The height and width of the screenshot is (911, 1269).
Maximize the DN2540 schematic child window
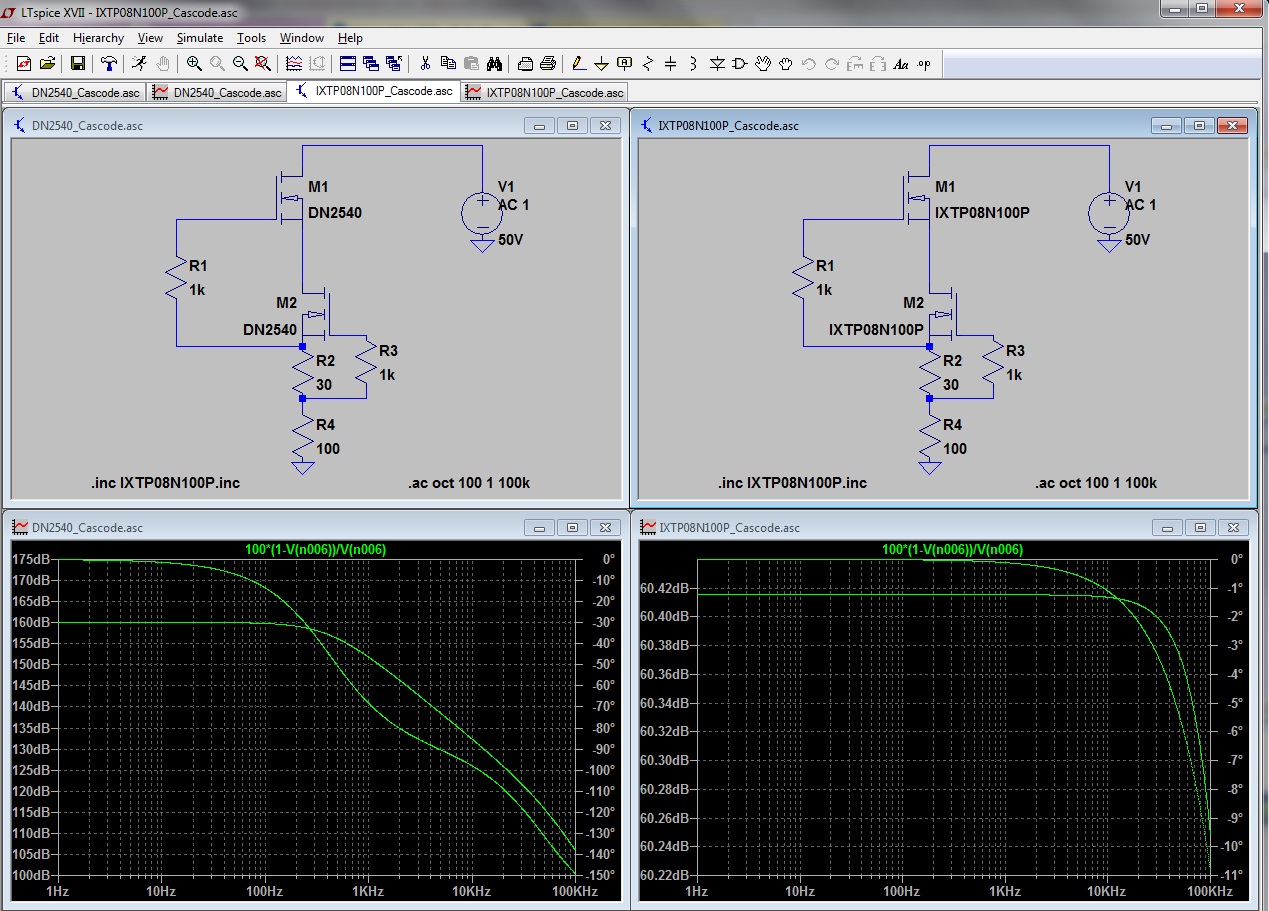coord(573,126)
